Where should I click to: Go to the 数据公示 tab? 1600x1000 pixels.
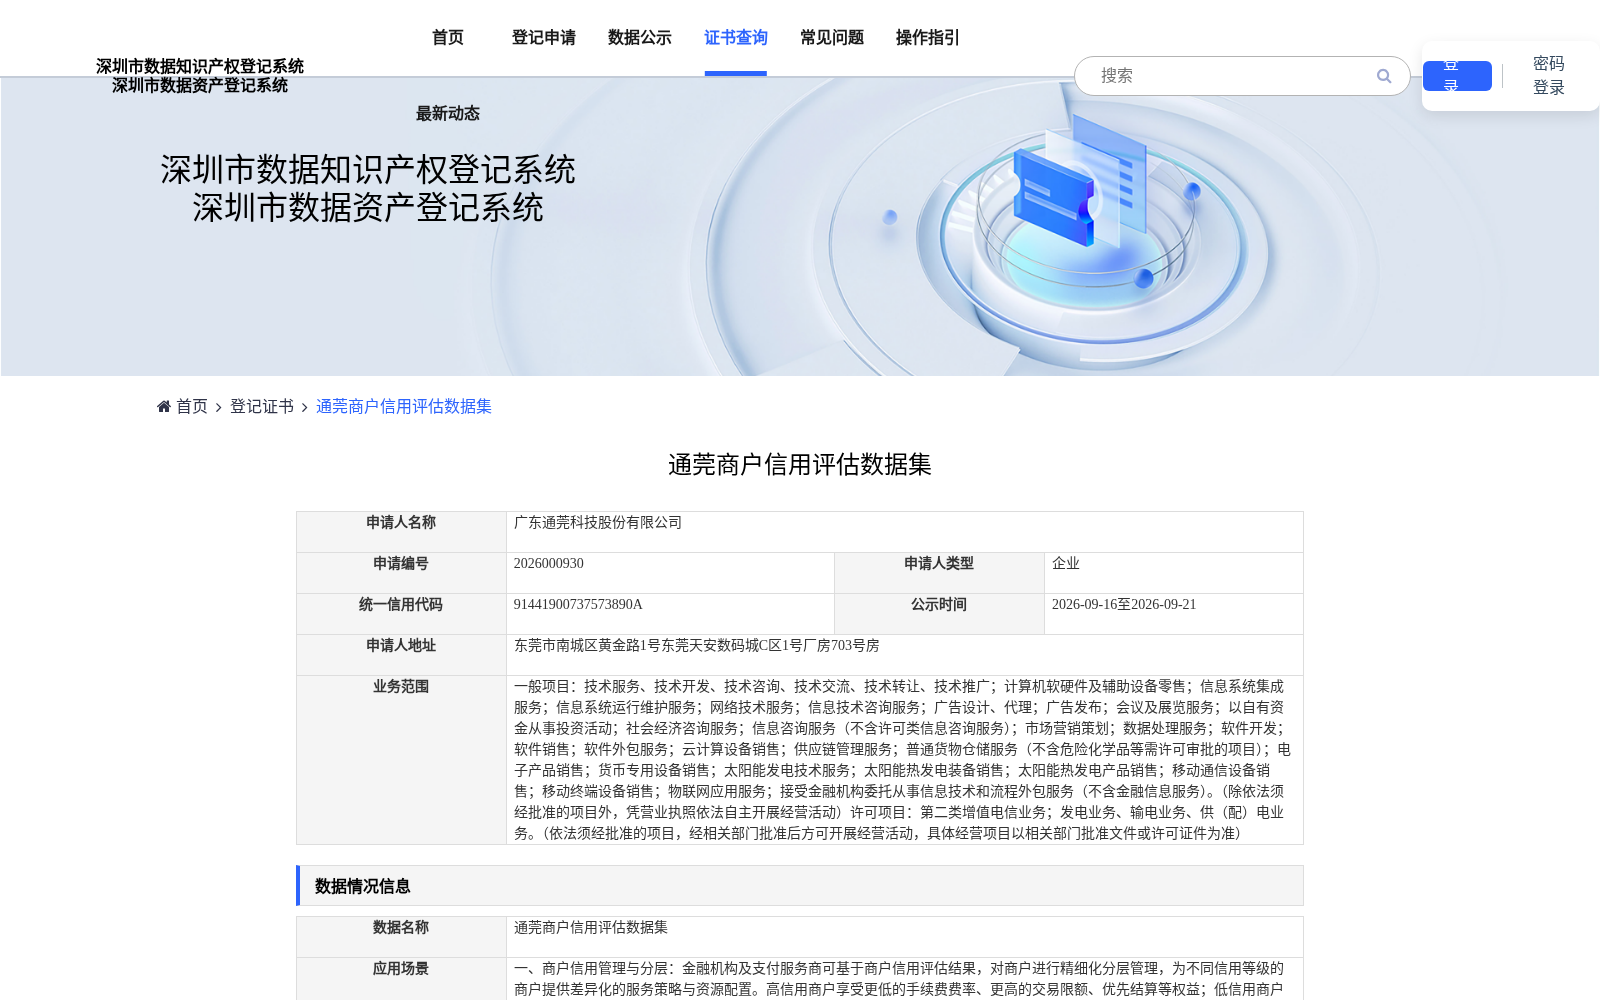[x=640, y=38]
